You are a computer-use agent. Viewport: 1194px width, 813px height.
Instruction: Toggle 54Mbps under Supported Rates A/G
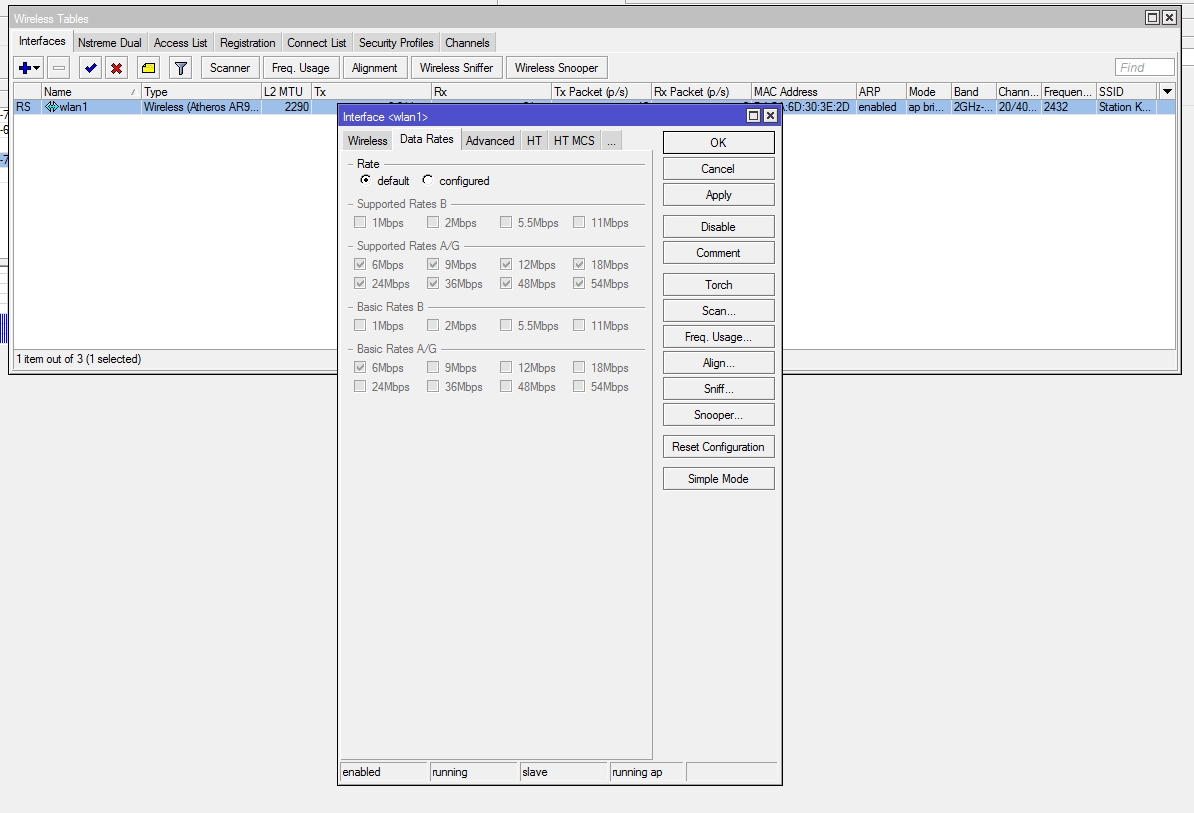coord(579,284)
